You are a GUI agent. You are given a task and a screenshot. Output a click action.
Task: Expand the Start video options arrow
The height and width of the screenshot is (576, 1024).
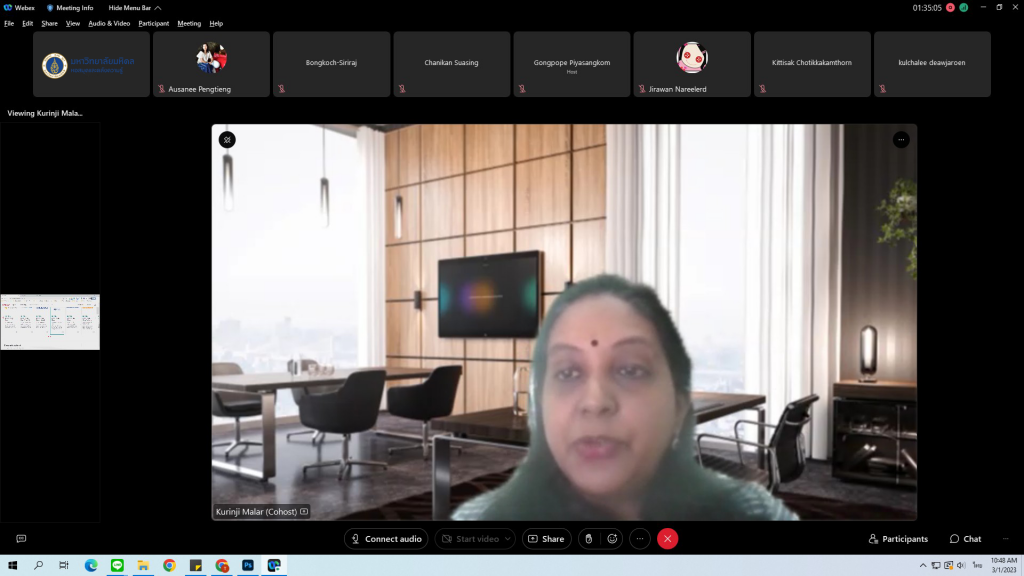click(508, 539)
